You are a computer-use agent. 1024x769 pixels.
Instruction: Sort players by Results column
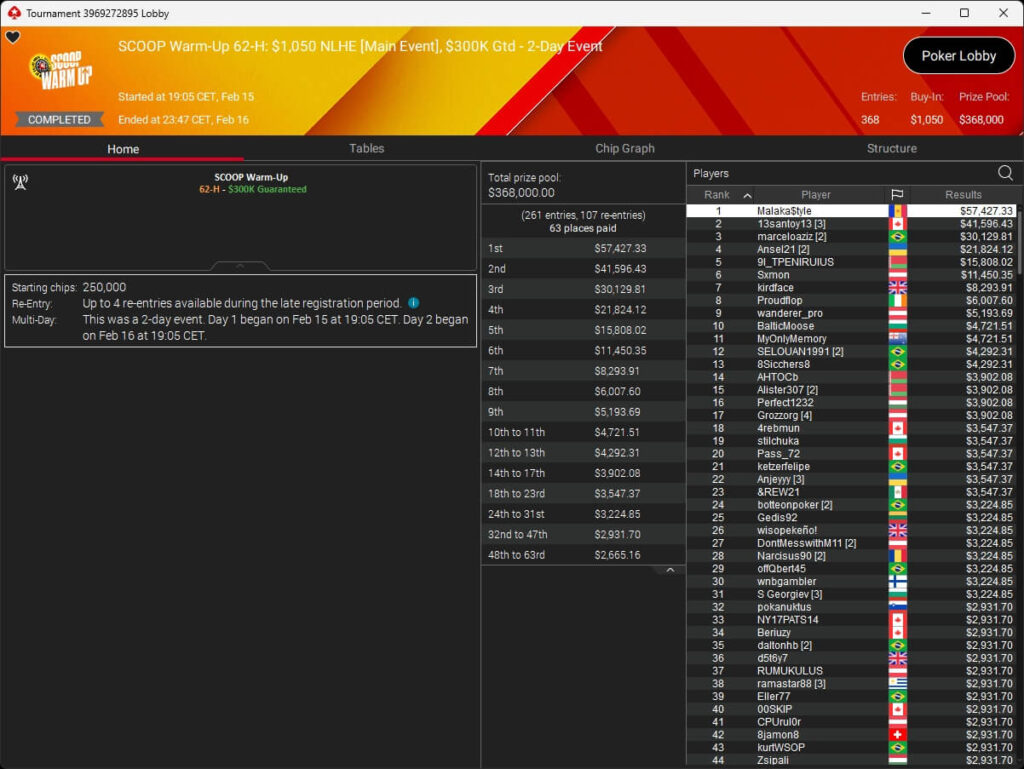click(963, 195)
